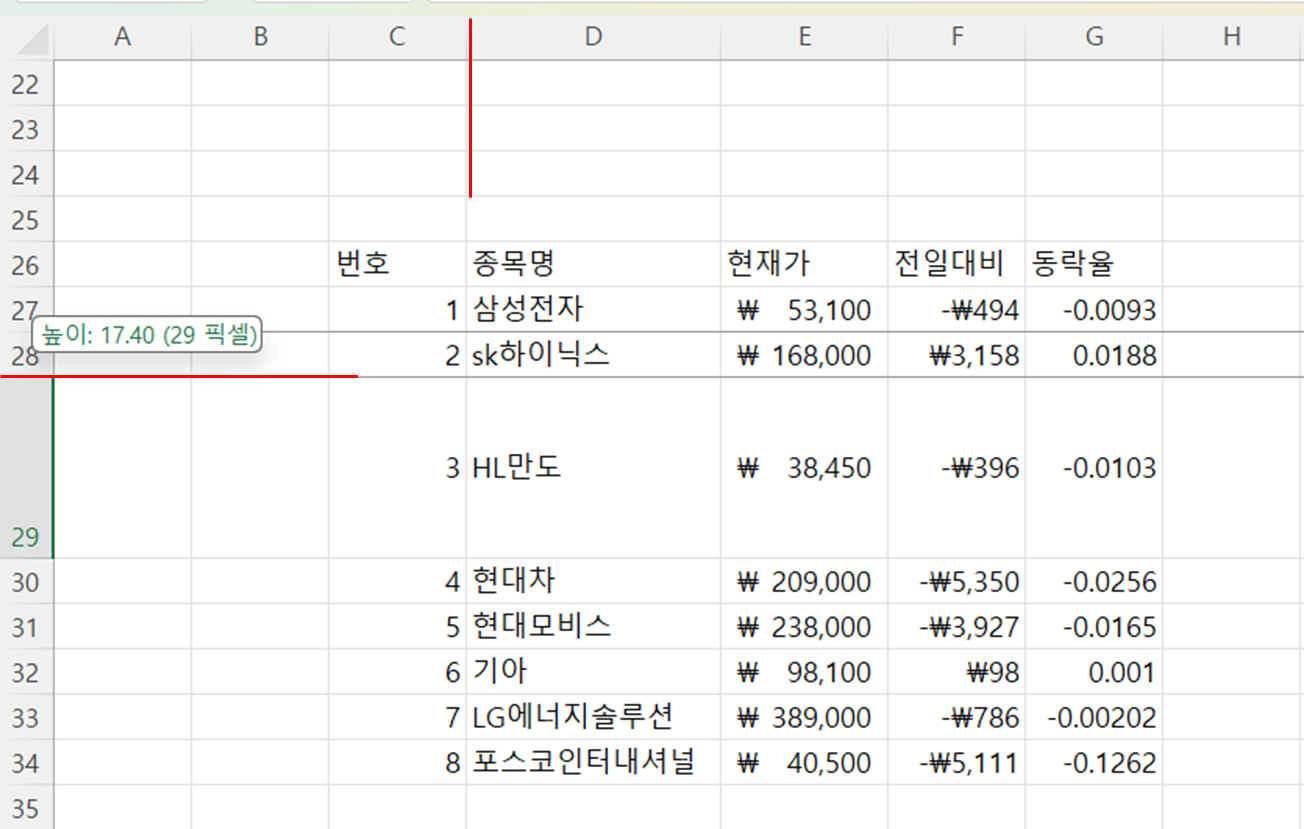Select the 현대차 cell
This screenshot has height=829, width=1304.
593,581
